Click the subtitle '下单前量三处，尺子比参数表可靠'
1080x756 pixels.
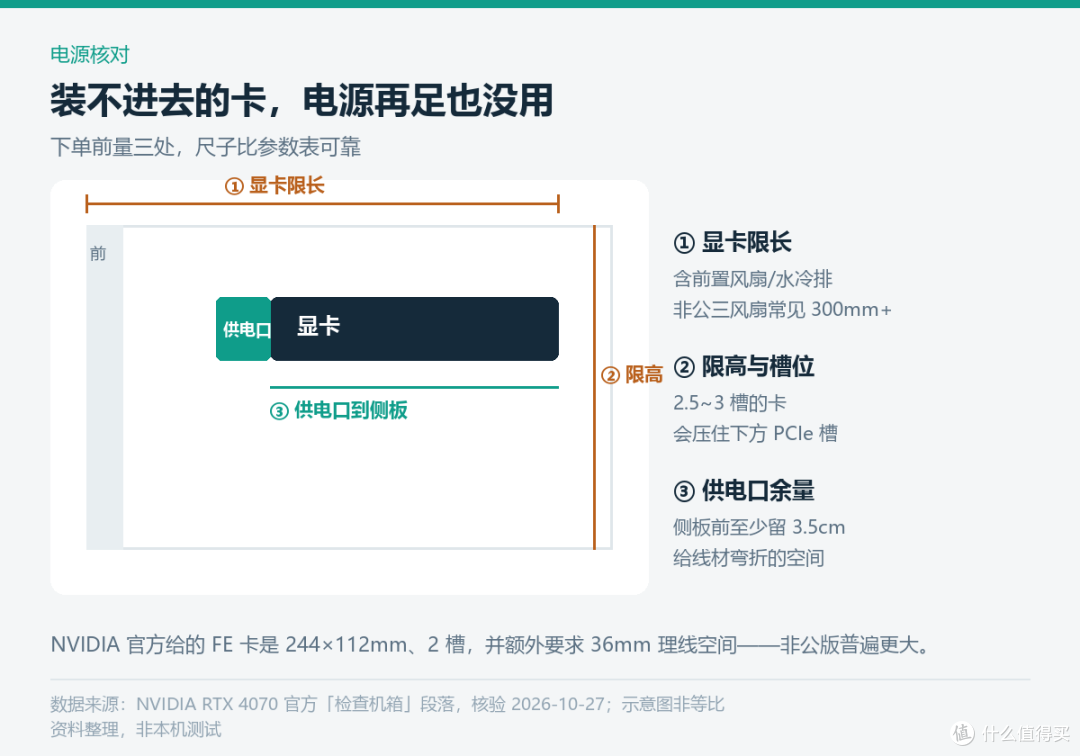click(205, 147)
